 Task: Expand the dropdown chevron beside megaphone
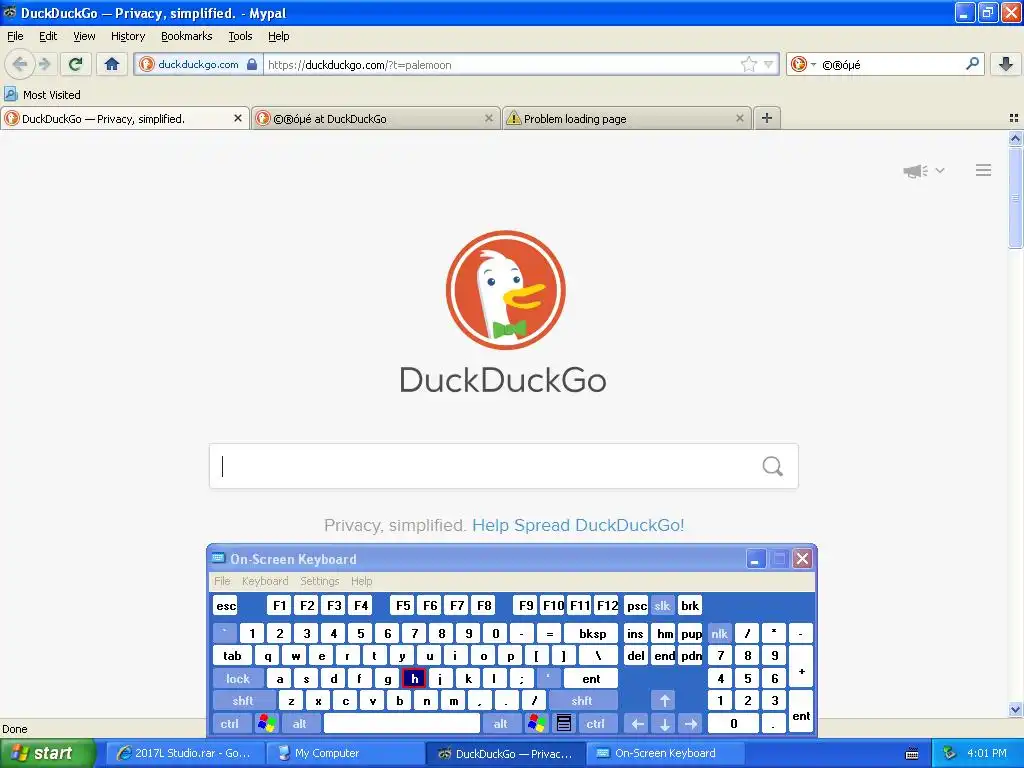[940, 170]
